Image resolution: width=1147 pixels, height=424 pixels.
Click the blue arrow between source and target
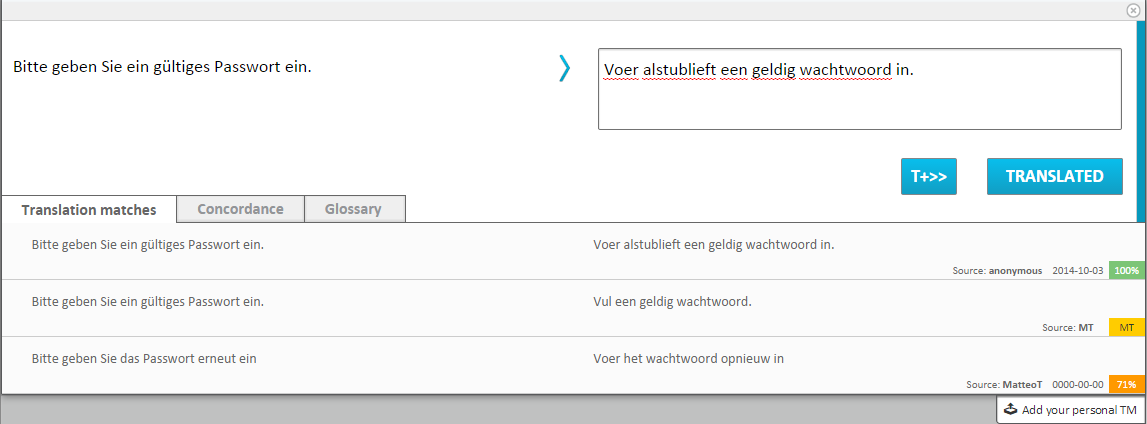click(x=565, y=68)
